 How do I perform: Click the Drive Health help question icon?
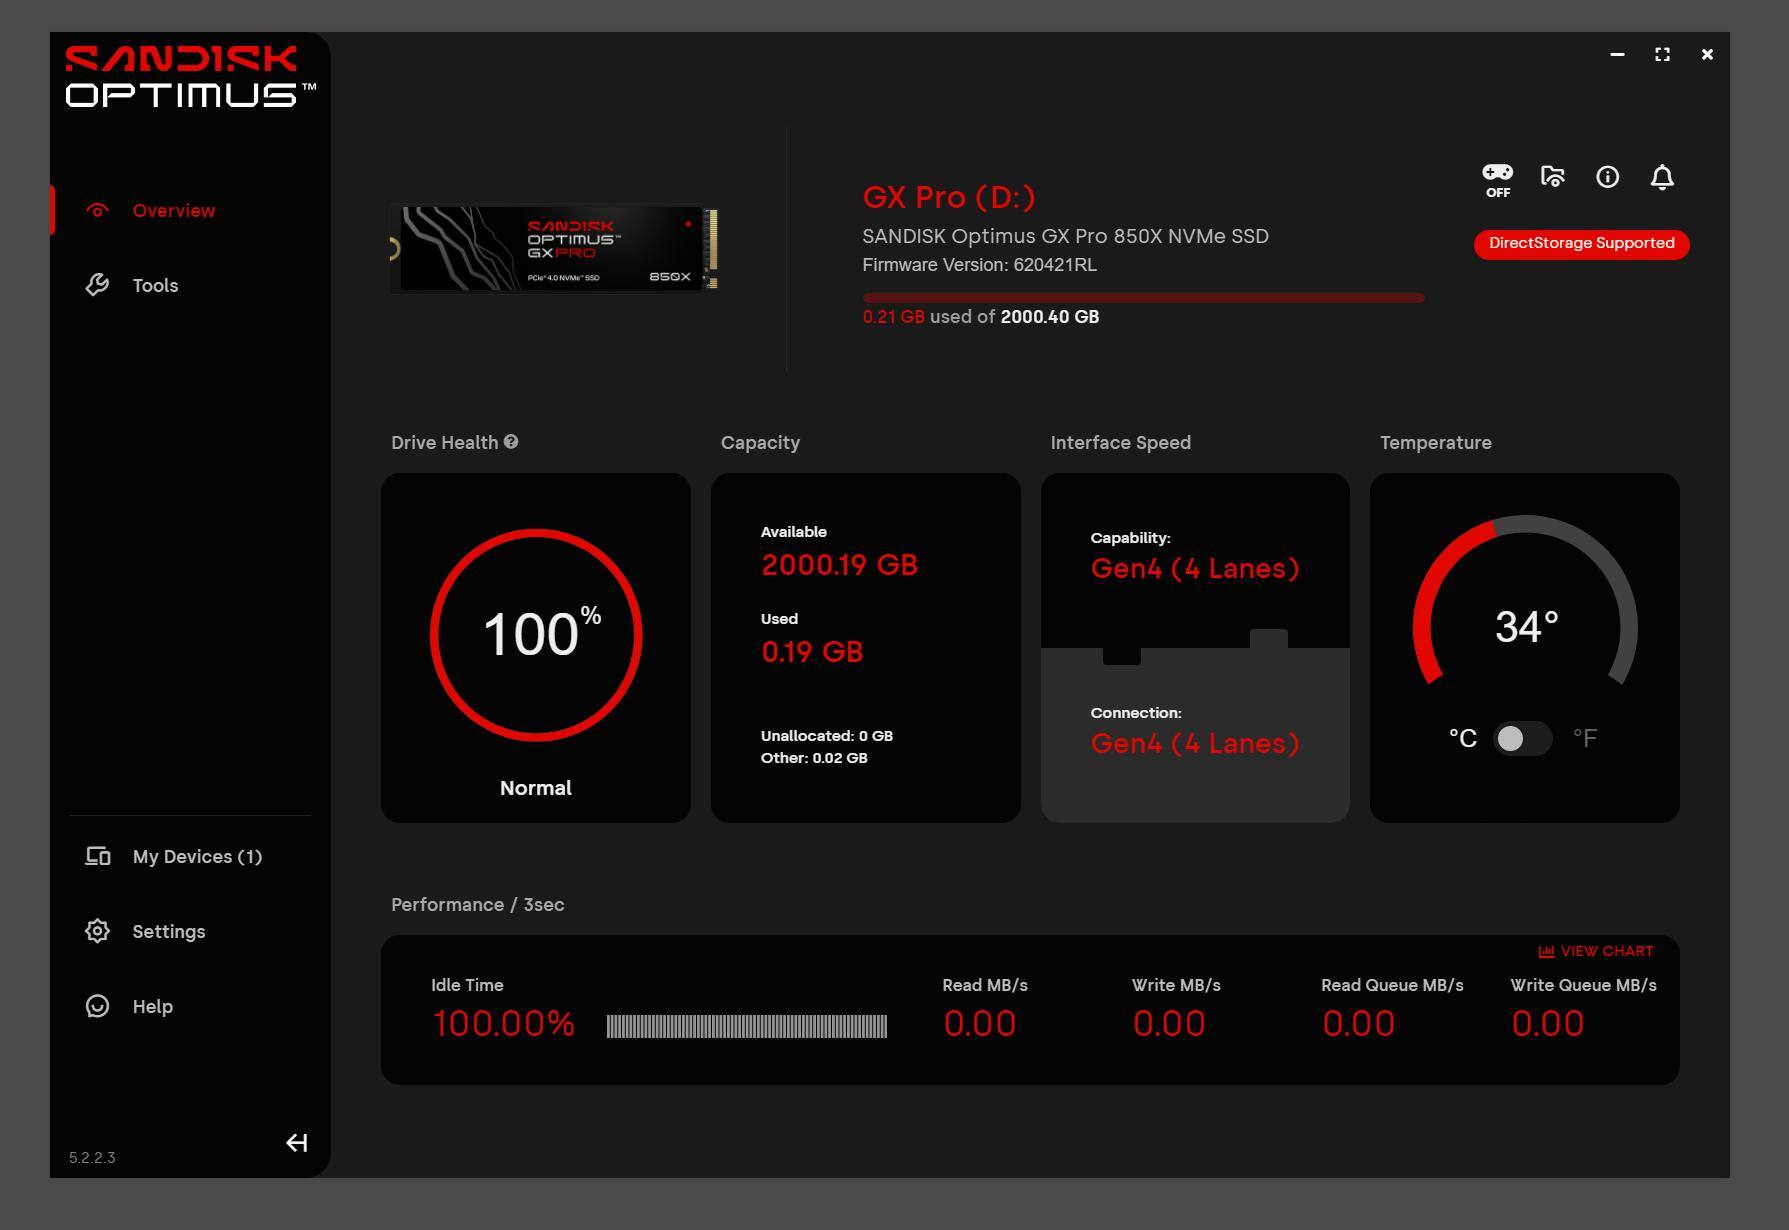point(511,441)
